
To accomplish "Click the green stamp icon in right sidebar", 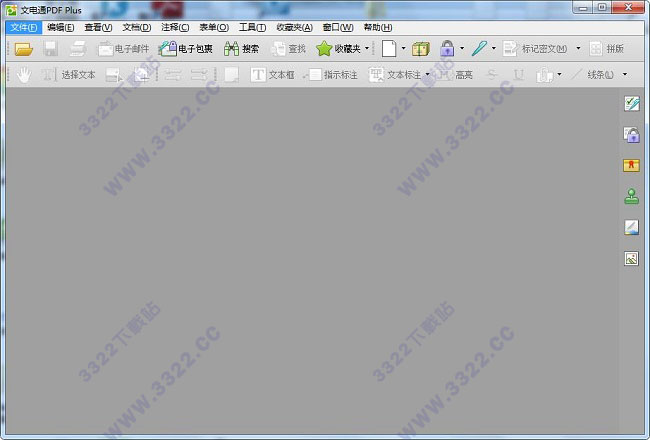I will [631, 197].
